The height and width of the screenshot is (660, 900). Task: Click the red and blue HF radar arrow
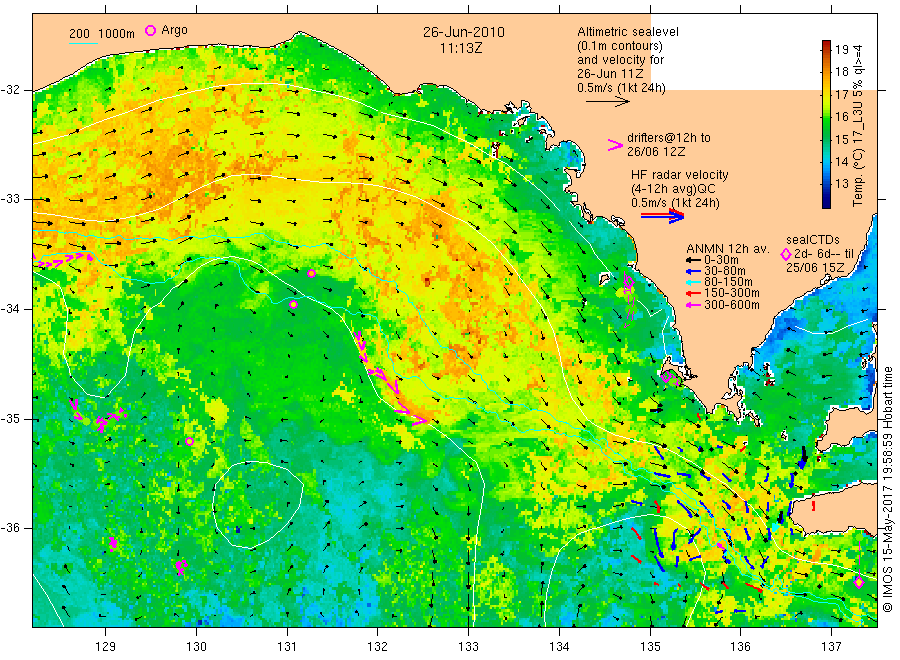663,216
